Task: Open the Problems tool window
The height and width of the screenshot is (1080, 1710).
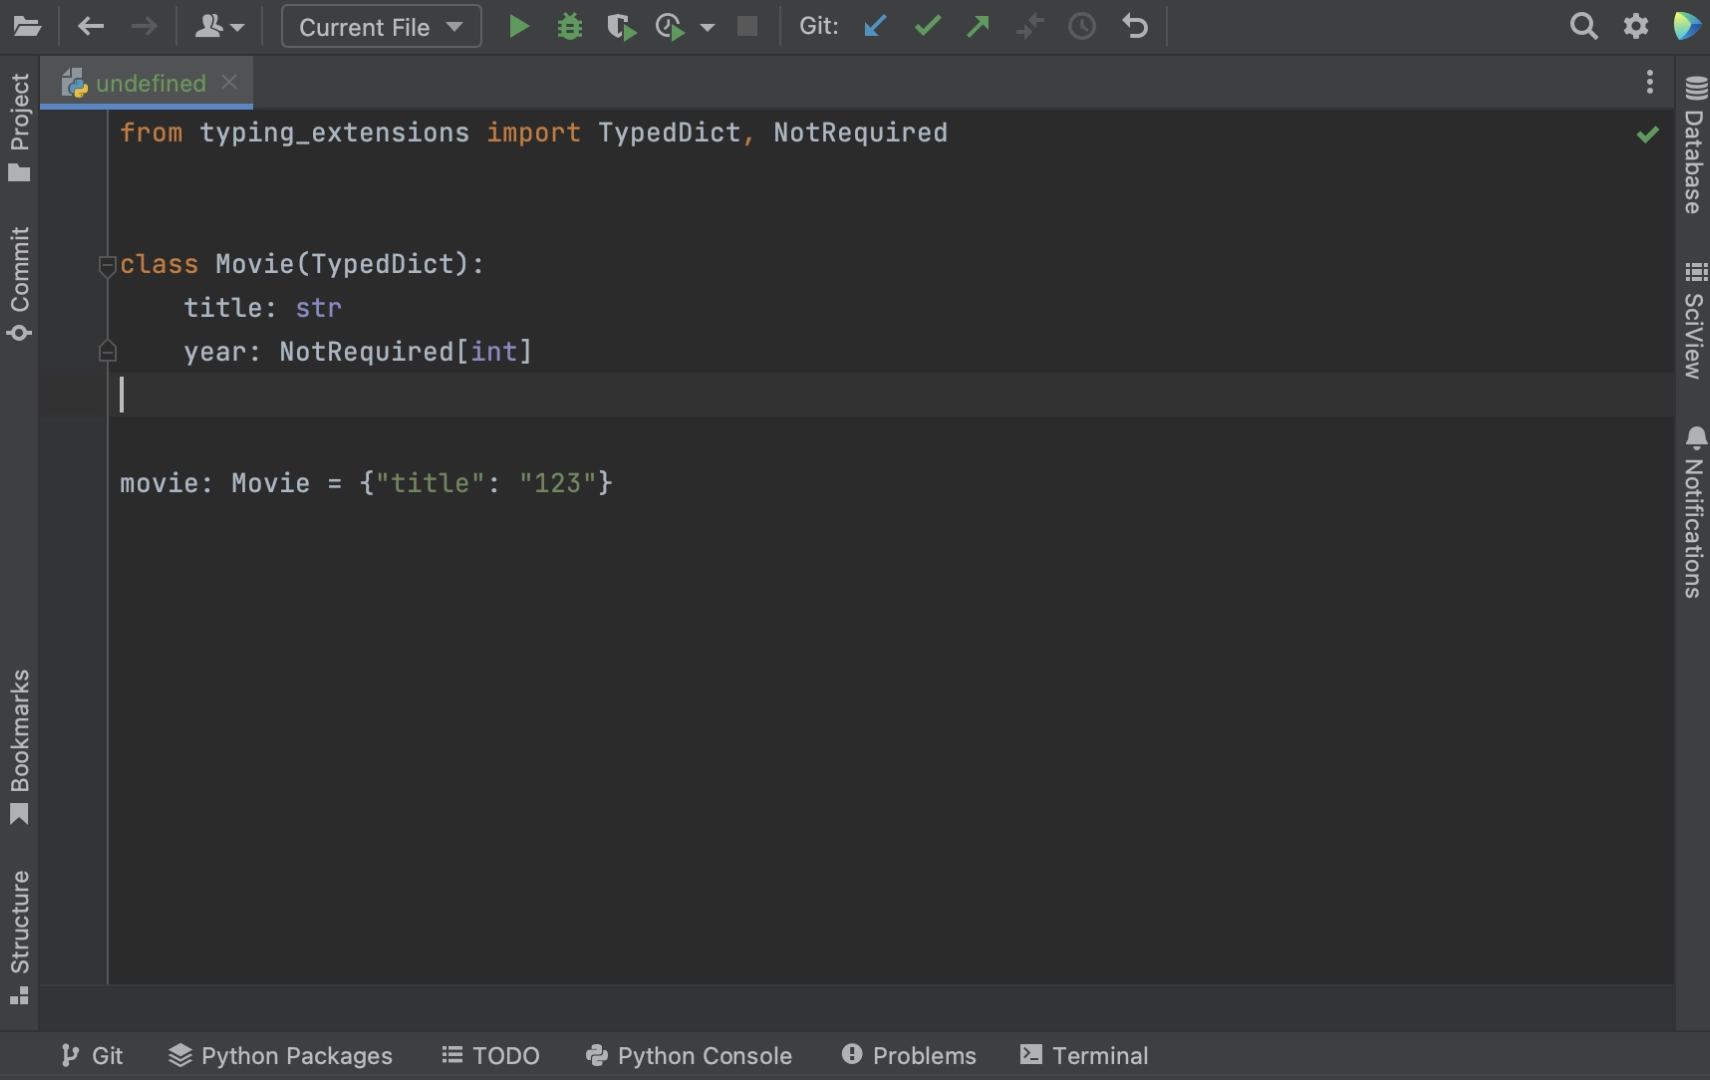Action: [x=908, y=1055]
